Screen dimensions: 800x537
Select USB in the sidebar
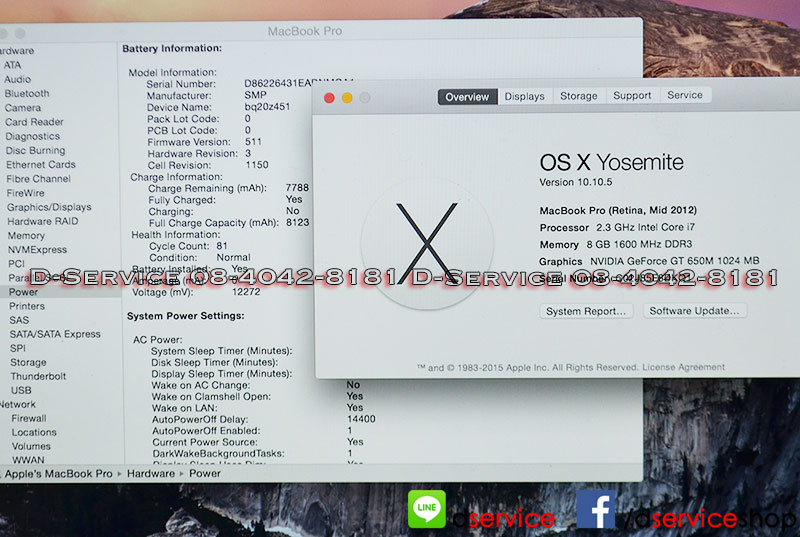click(21, 390)
